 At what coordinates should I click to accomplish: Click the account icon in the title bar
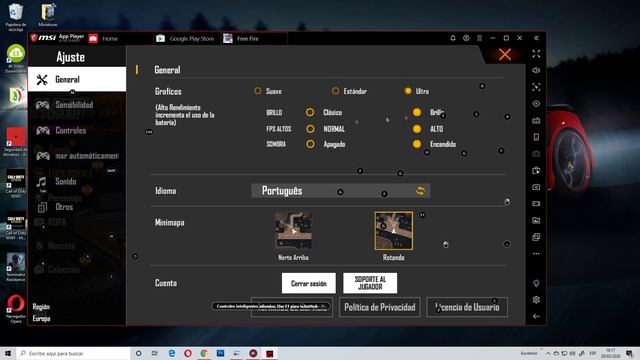466,38
